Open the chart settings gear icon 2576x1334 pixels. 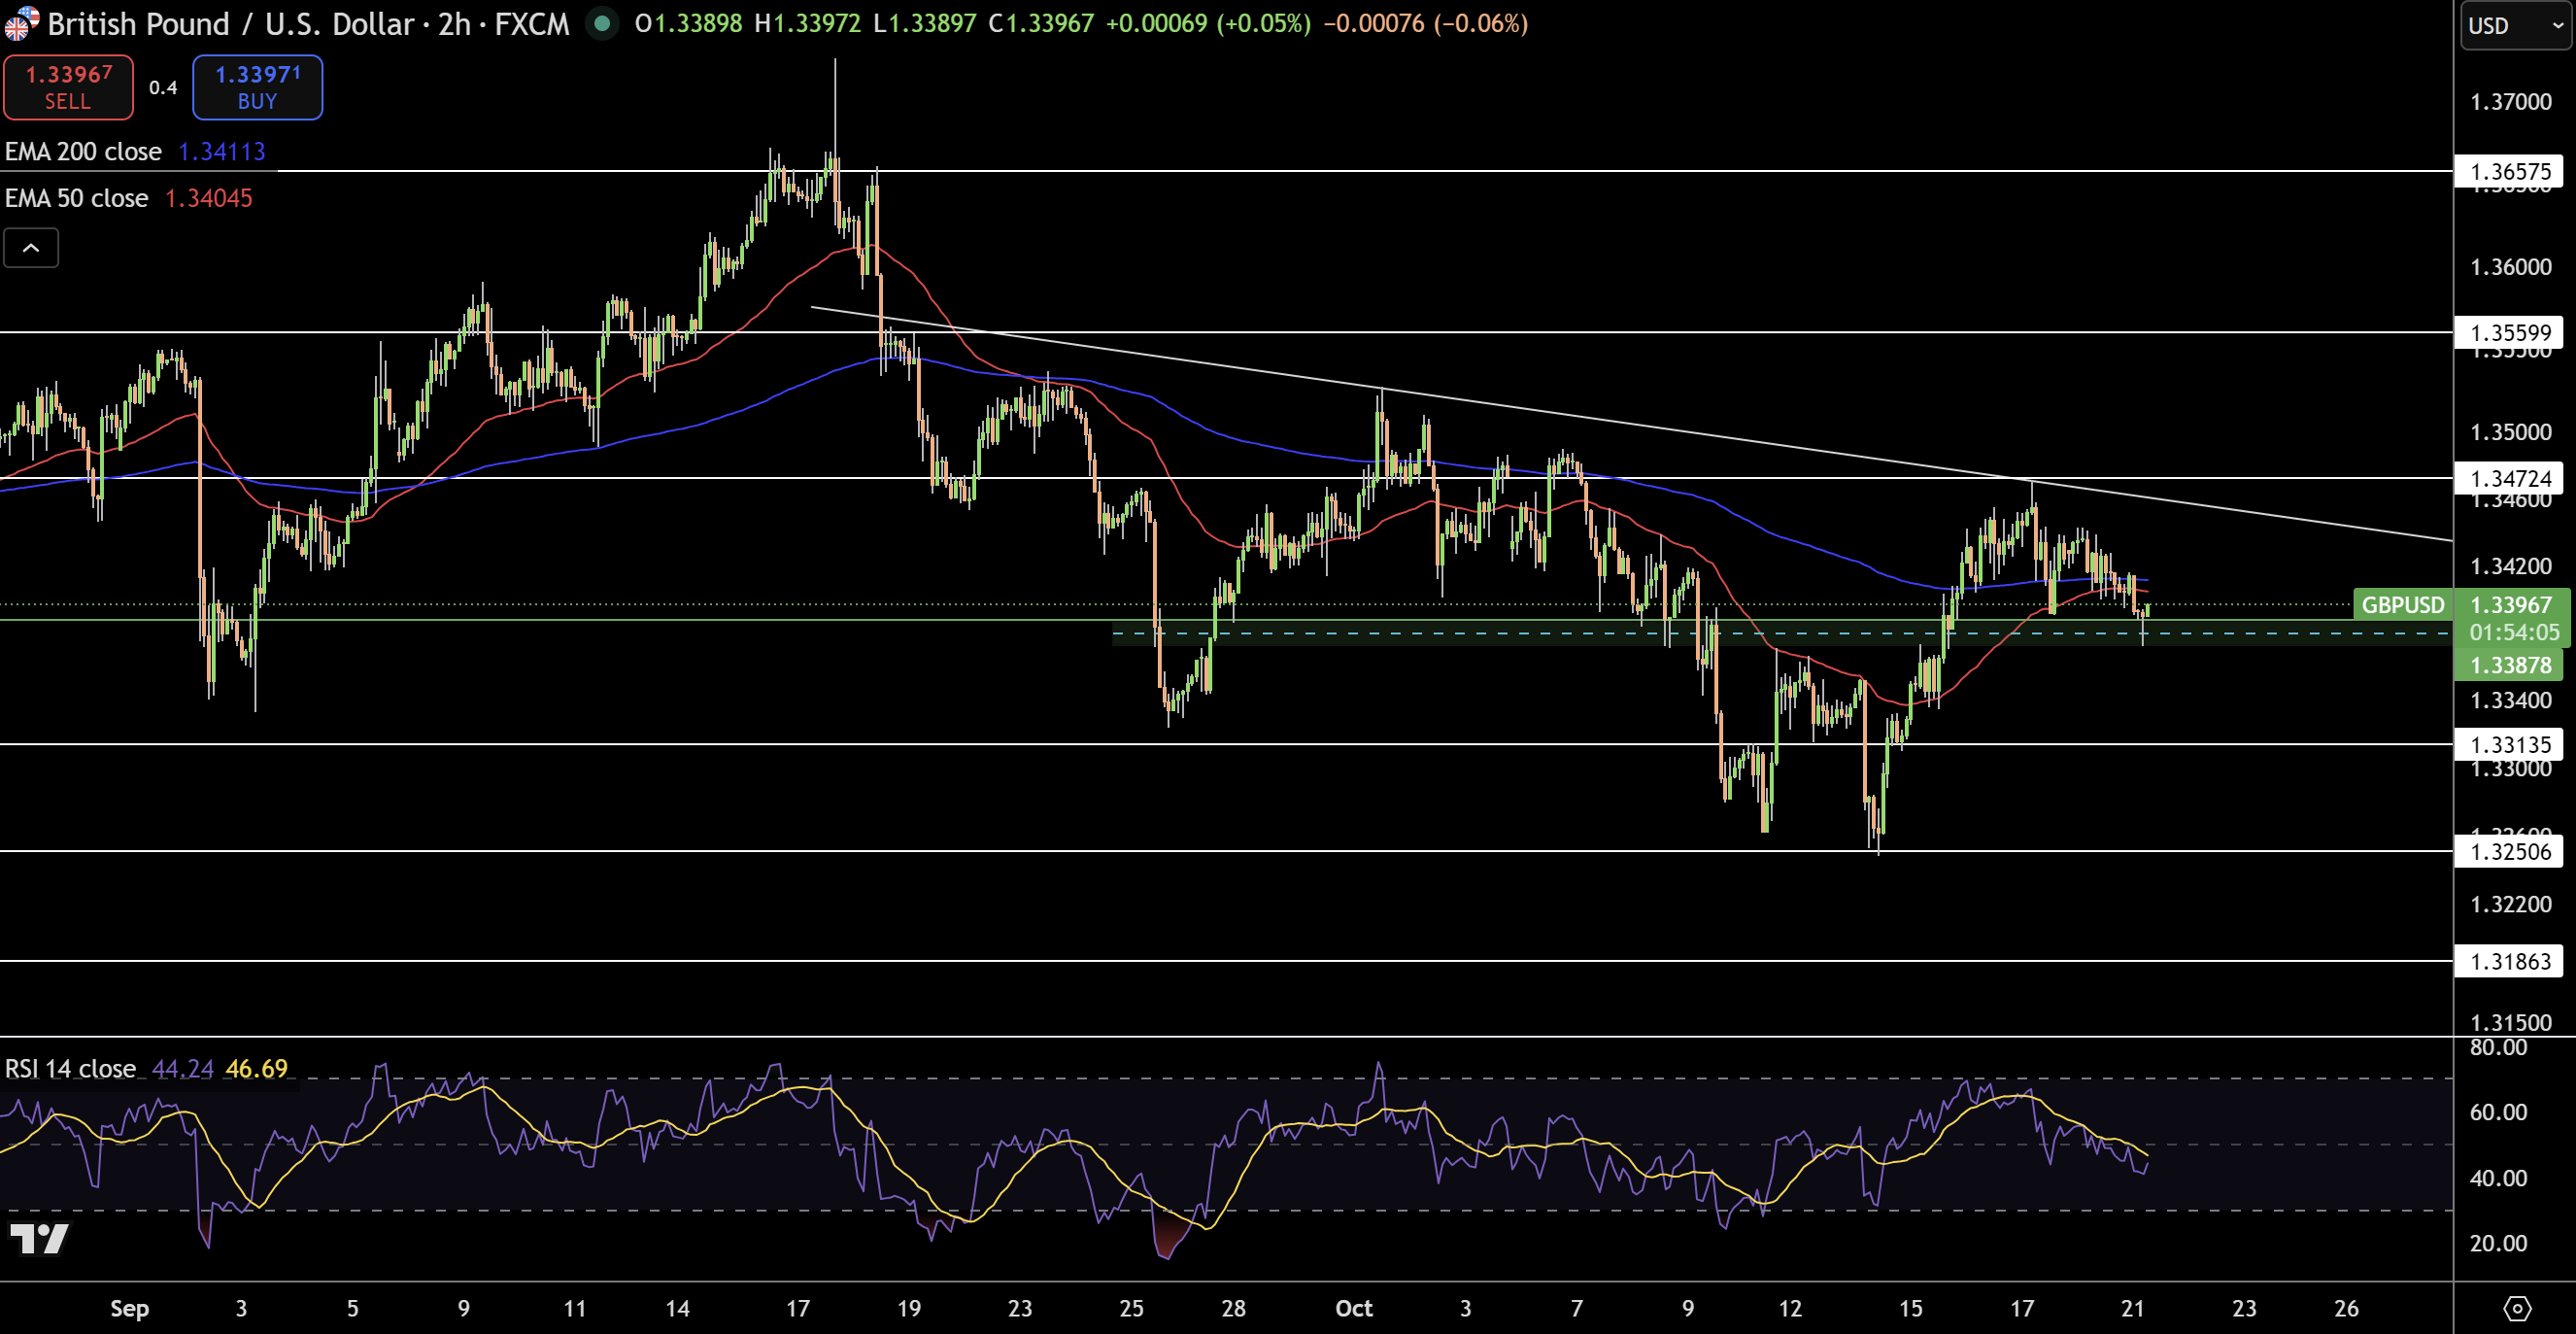pos(2516,1308)
